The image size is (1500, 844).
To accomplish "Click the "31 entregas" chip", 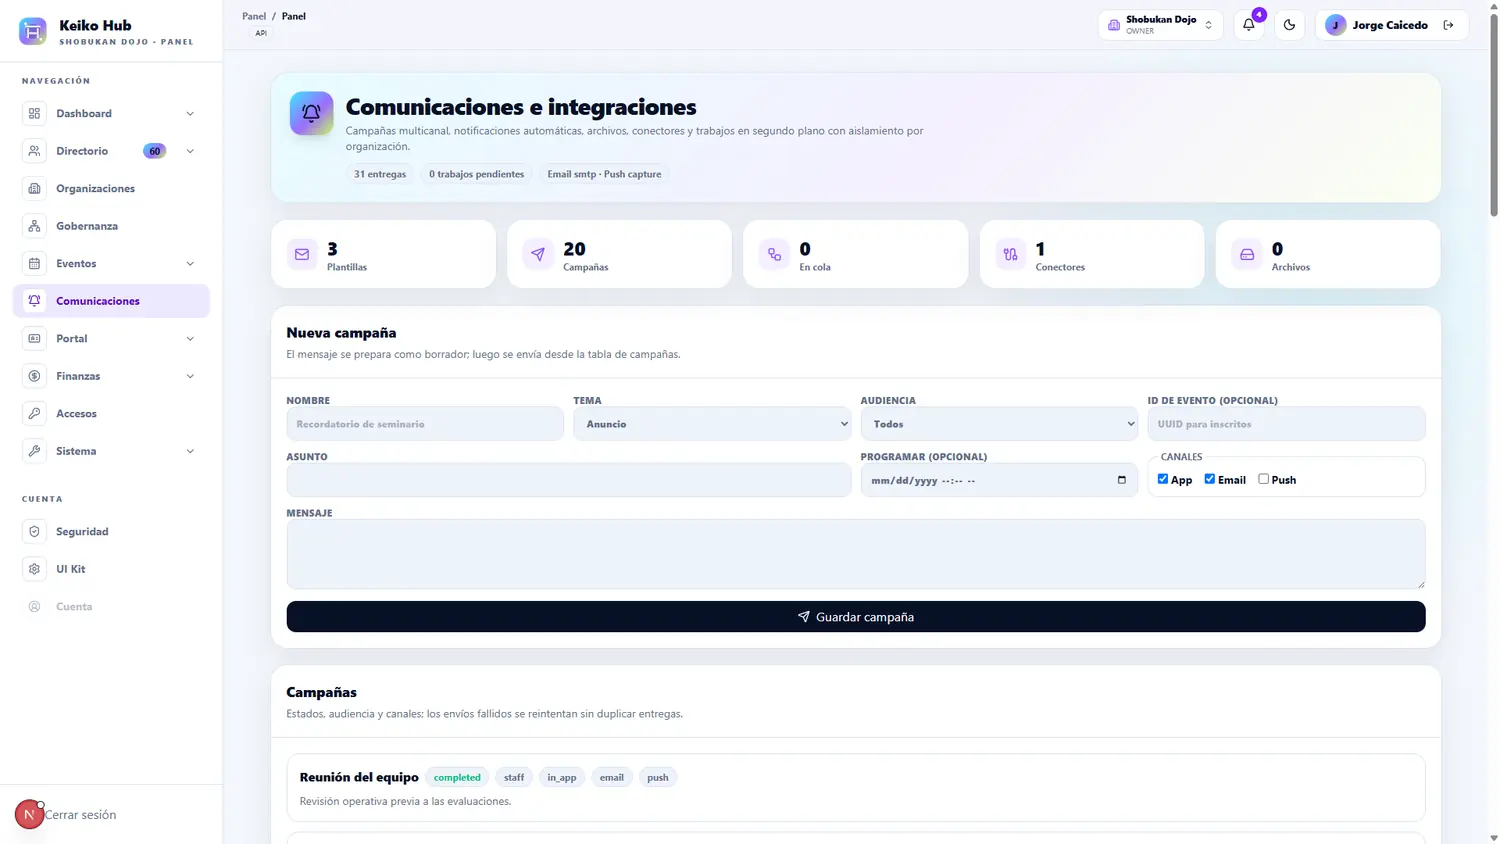I will pos(380,174).
